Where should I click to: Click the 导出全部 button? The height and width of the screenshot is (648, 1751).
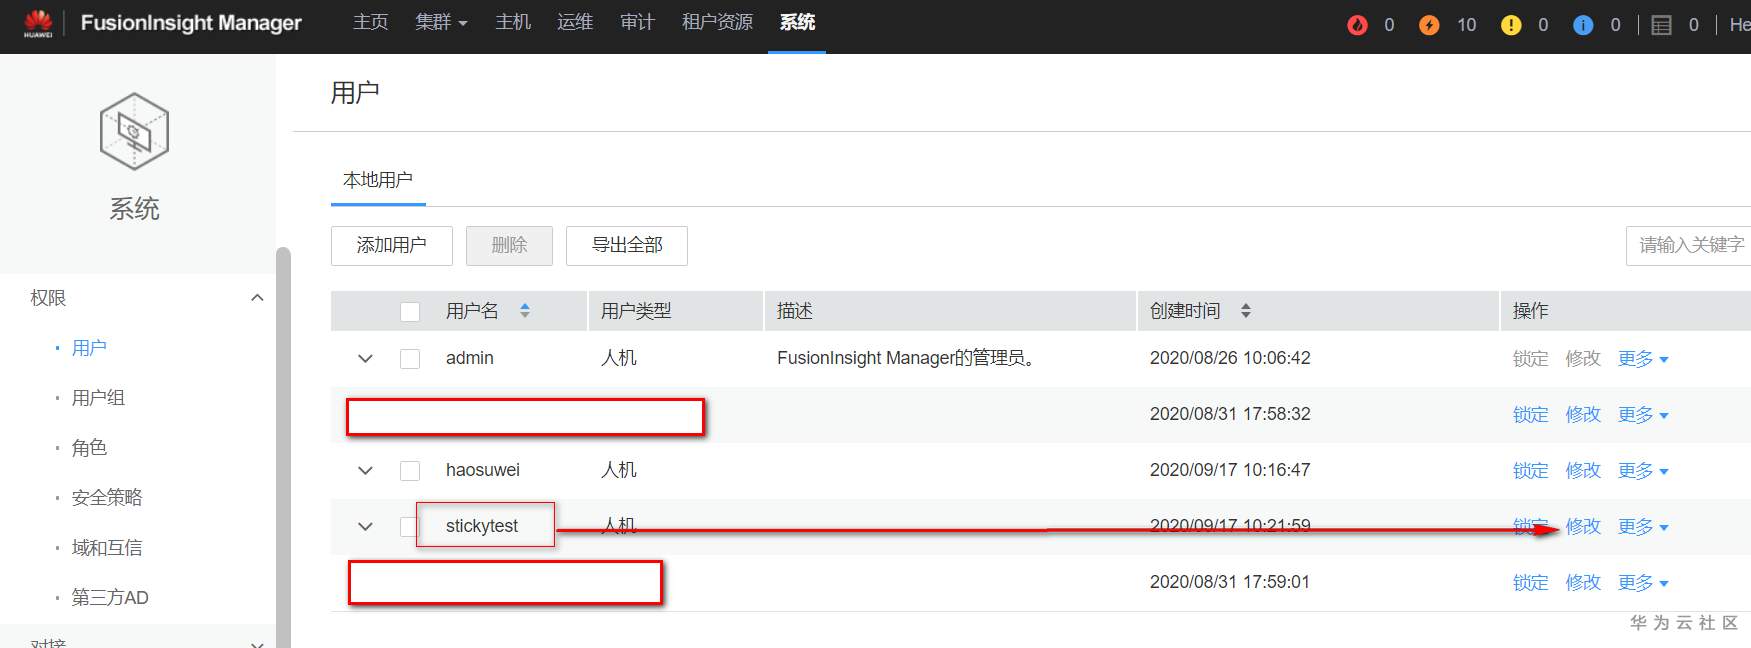[x=627, y=245]
